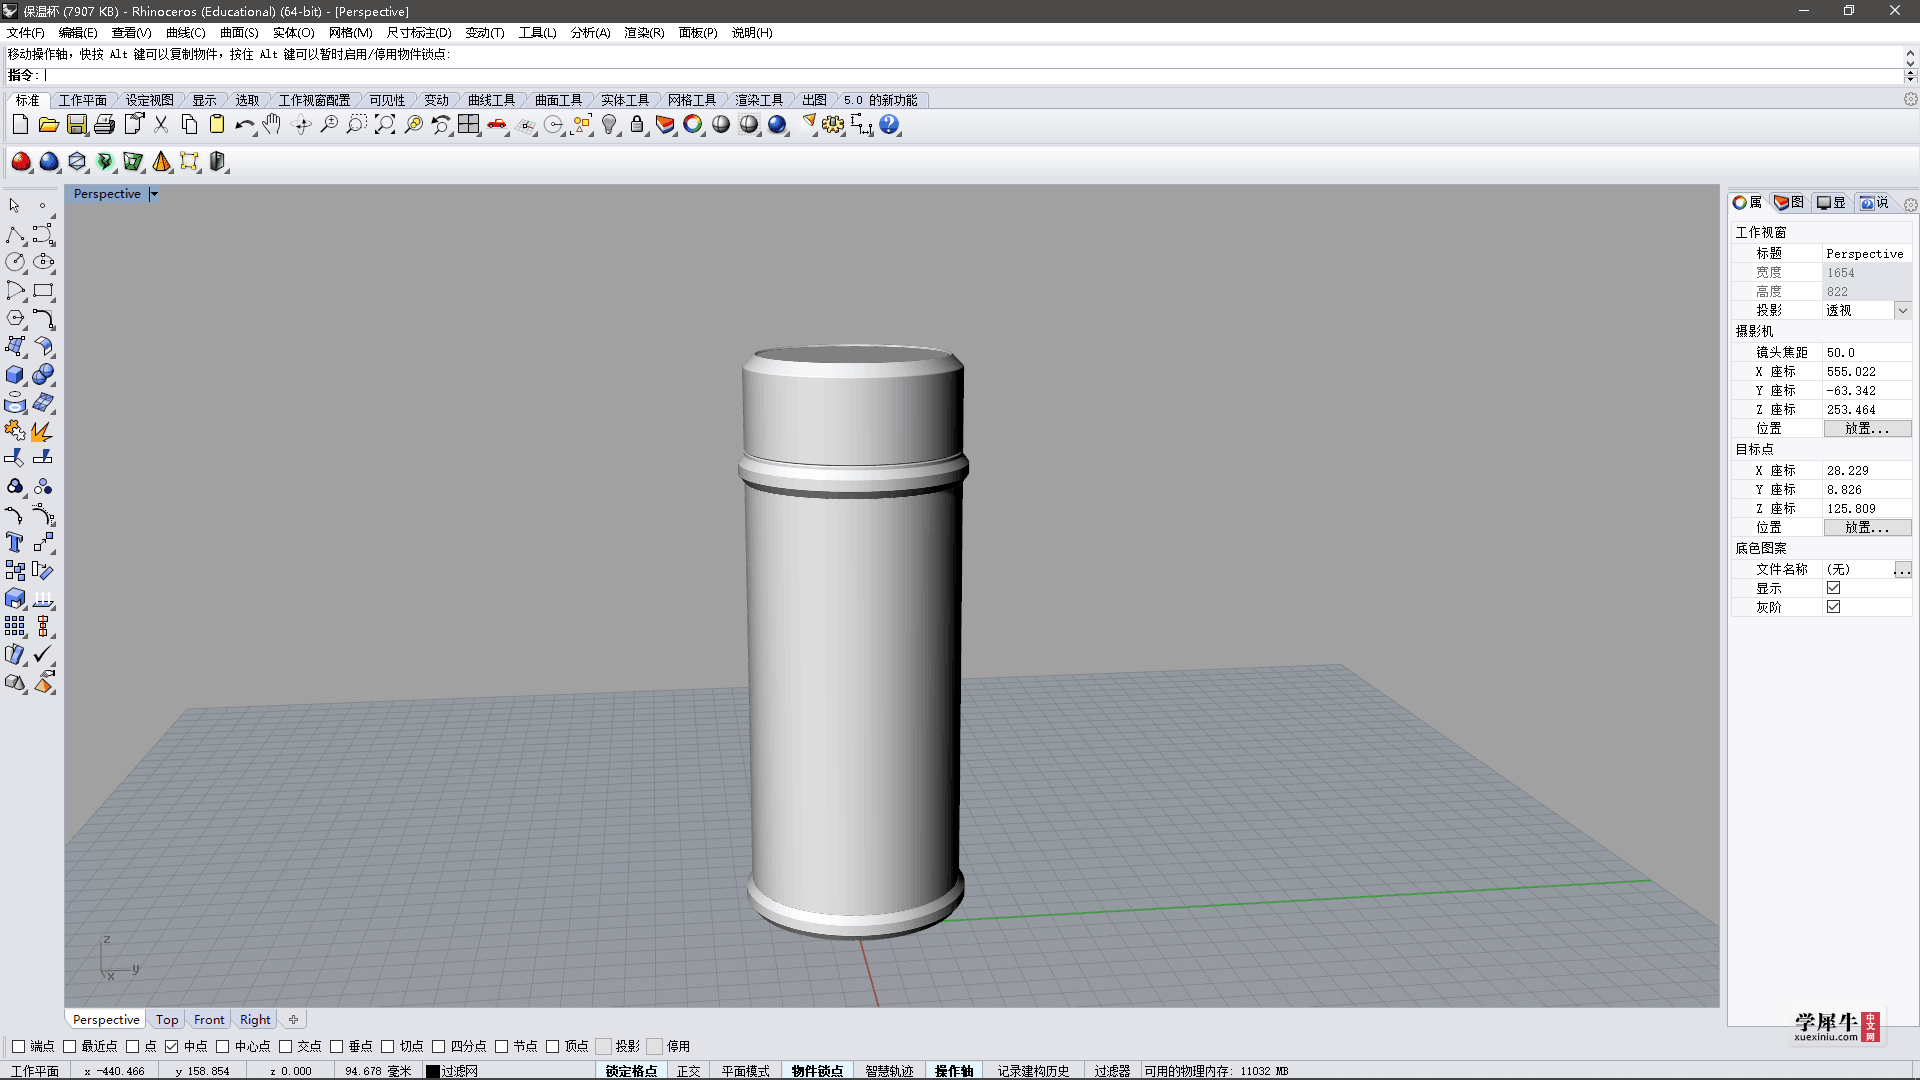Toggle 锁定格点 in status bar

pos(631,1071)
